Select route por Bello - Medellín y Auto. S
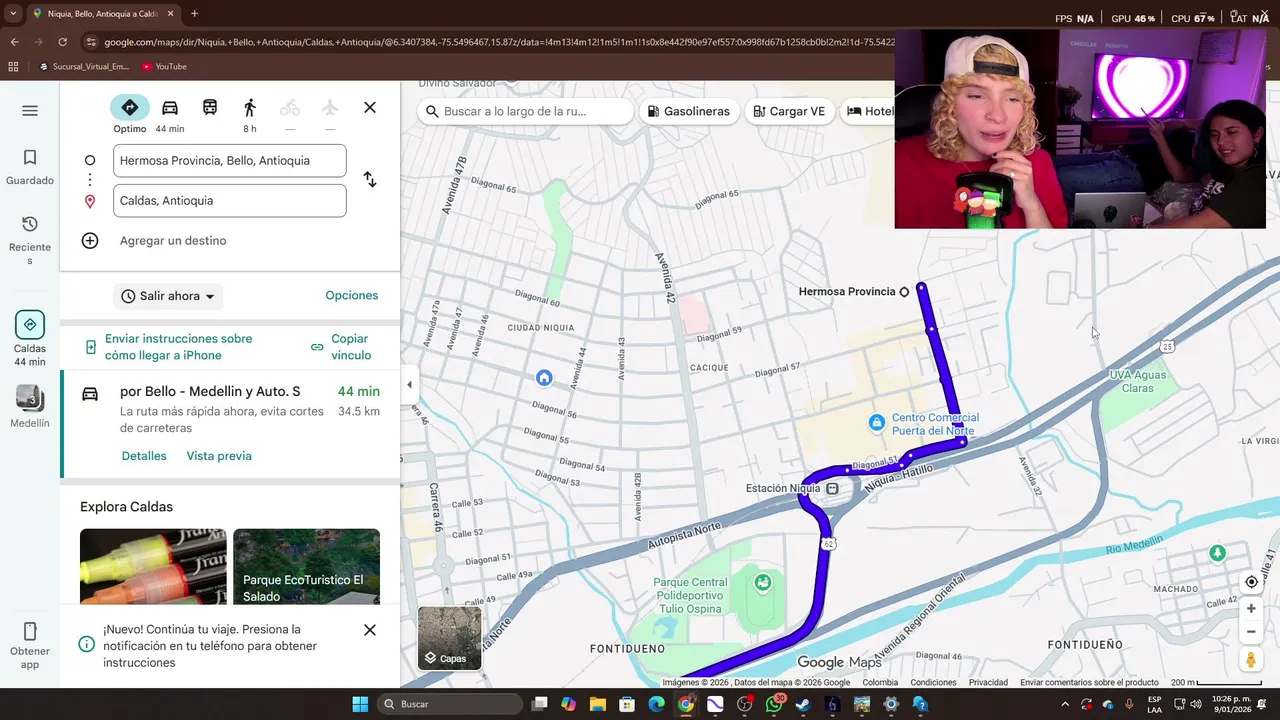This screenshot has width=1280, height=720. (231, 423)
